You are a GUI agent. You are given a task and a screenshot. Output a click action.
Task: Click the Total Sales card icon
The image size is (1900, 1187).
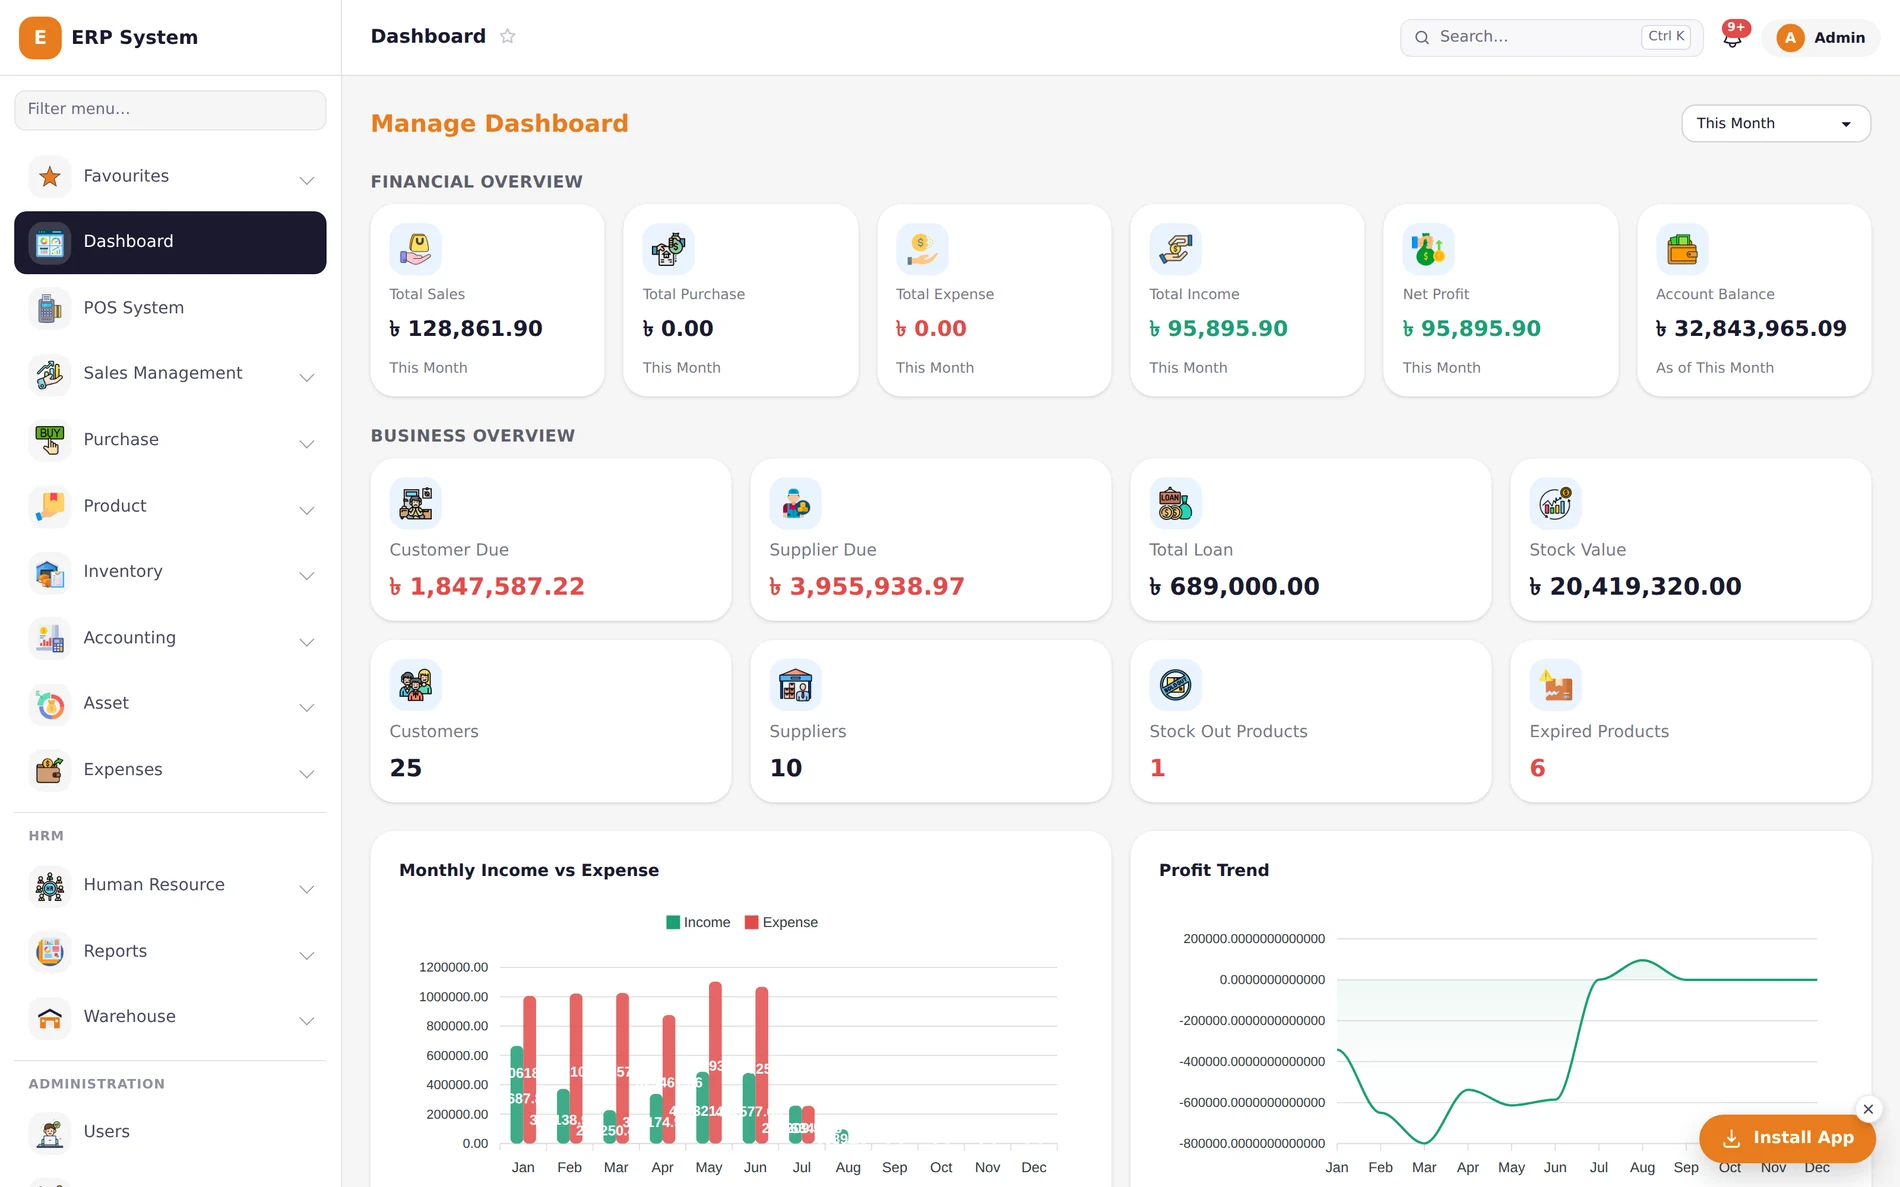415,249
